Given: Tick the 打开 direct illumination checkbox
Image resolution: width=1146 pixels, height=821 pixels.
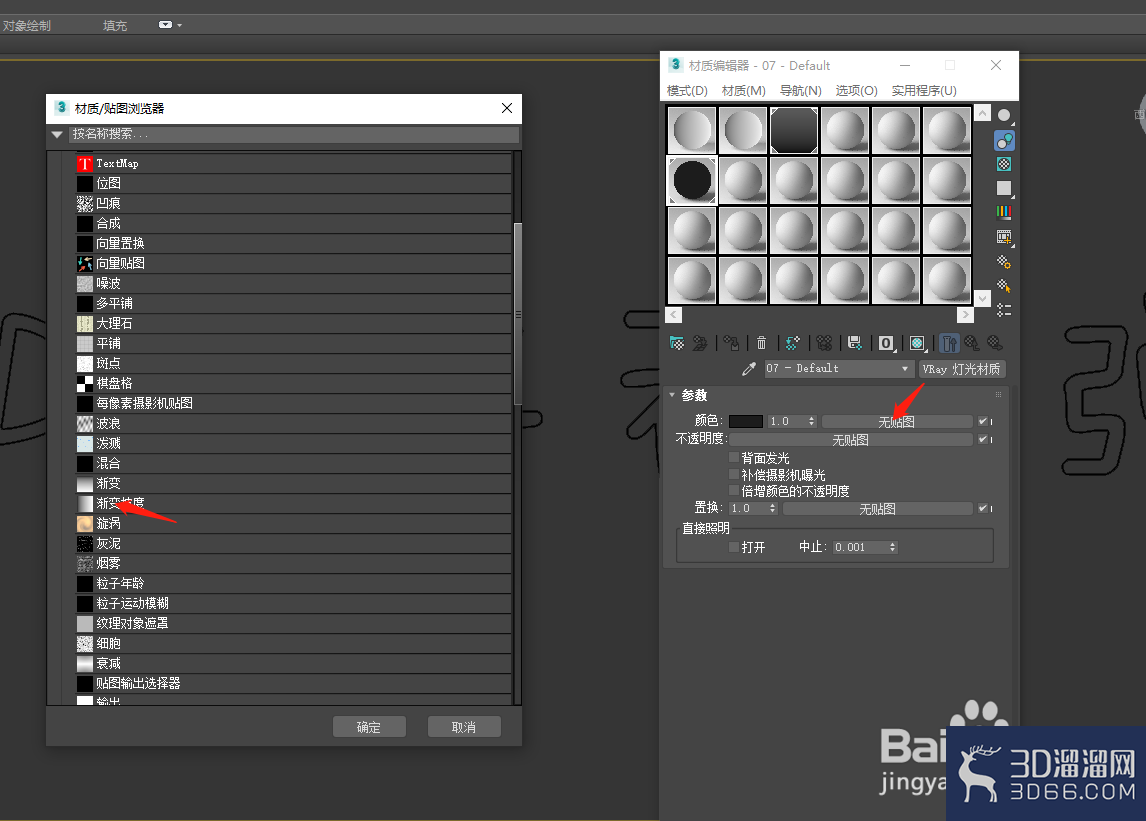Looking at the screenshot, I should (x=734, y=547).
